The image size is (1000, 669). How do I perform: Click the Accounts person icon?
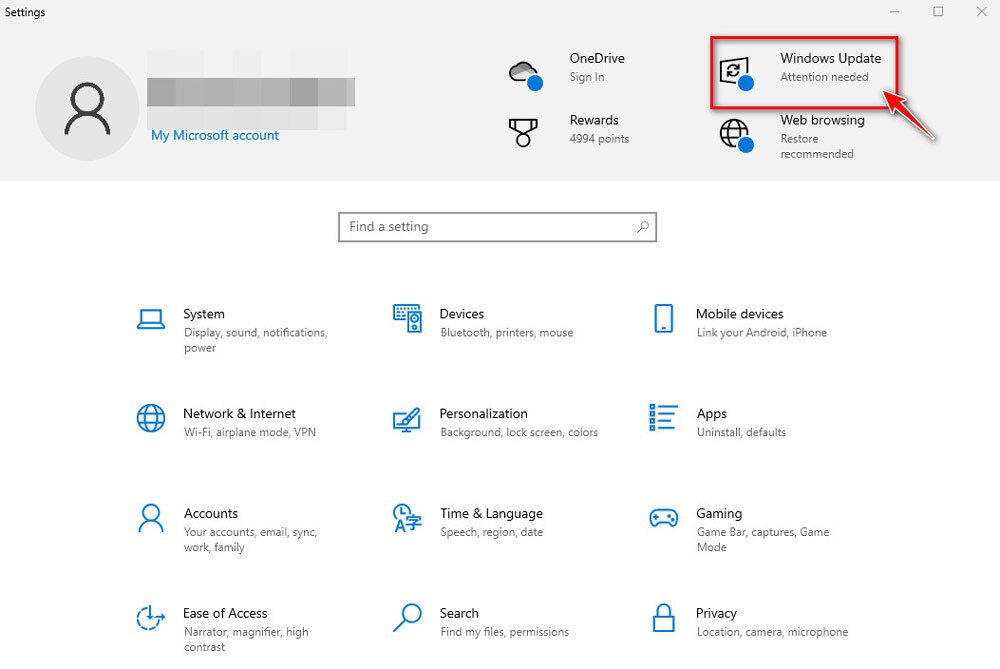[x=151, y=518]
